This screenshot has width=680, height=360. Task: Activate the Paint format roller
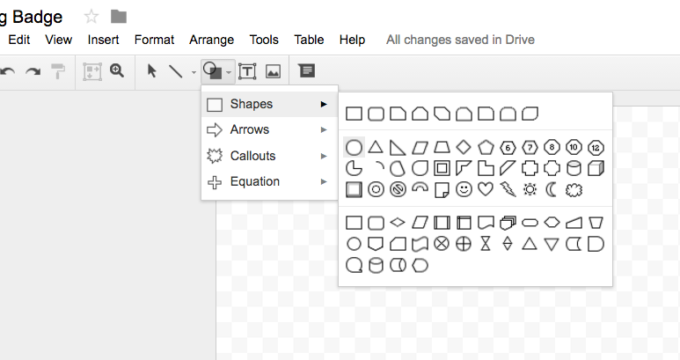pos(58,71)
